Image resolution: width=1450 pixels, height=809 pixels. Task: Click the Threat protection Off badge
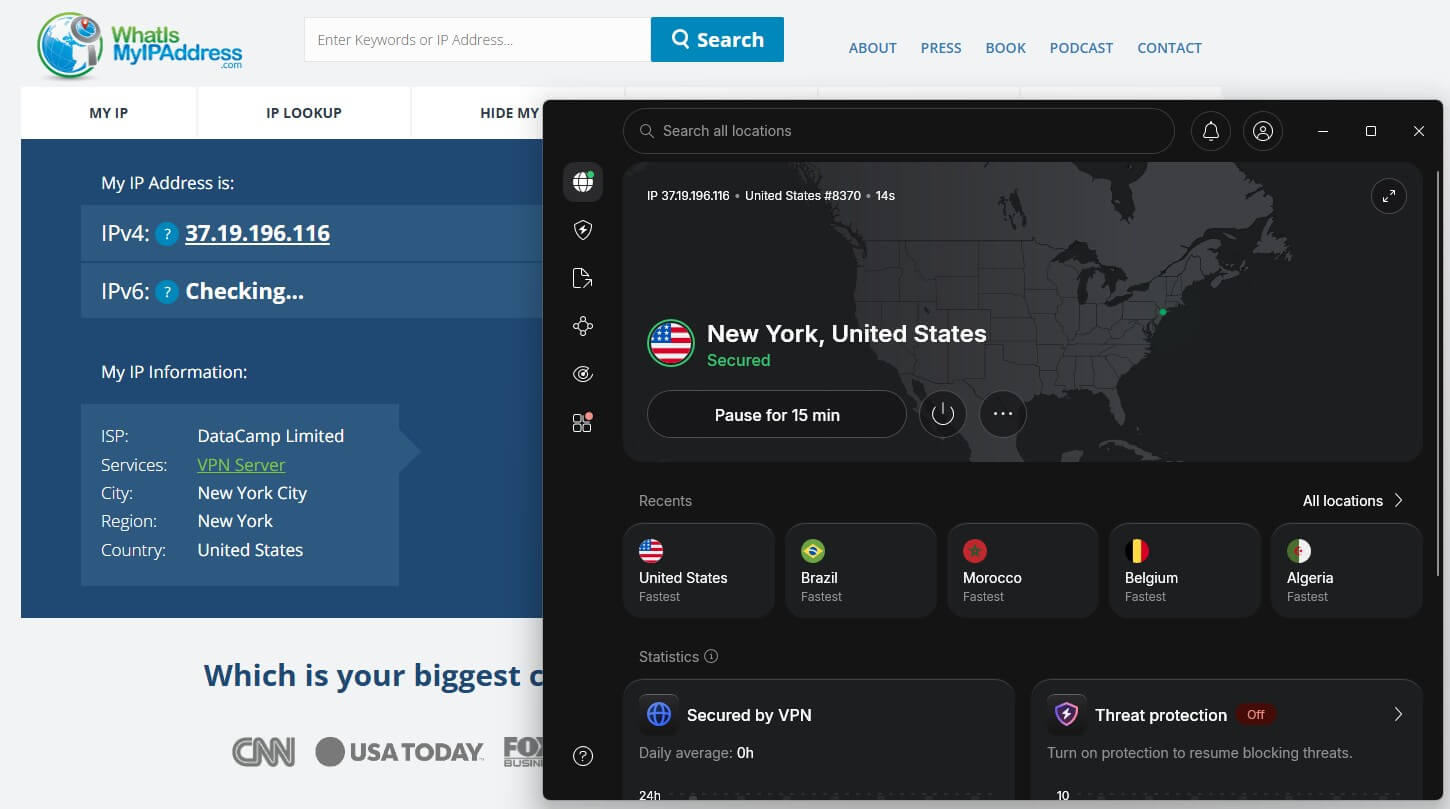tap(1255, 714)
